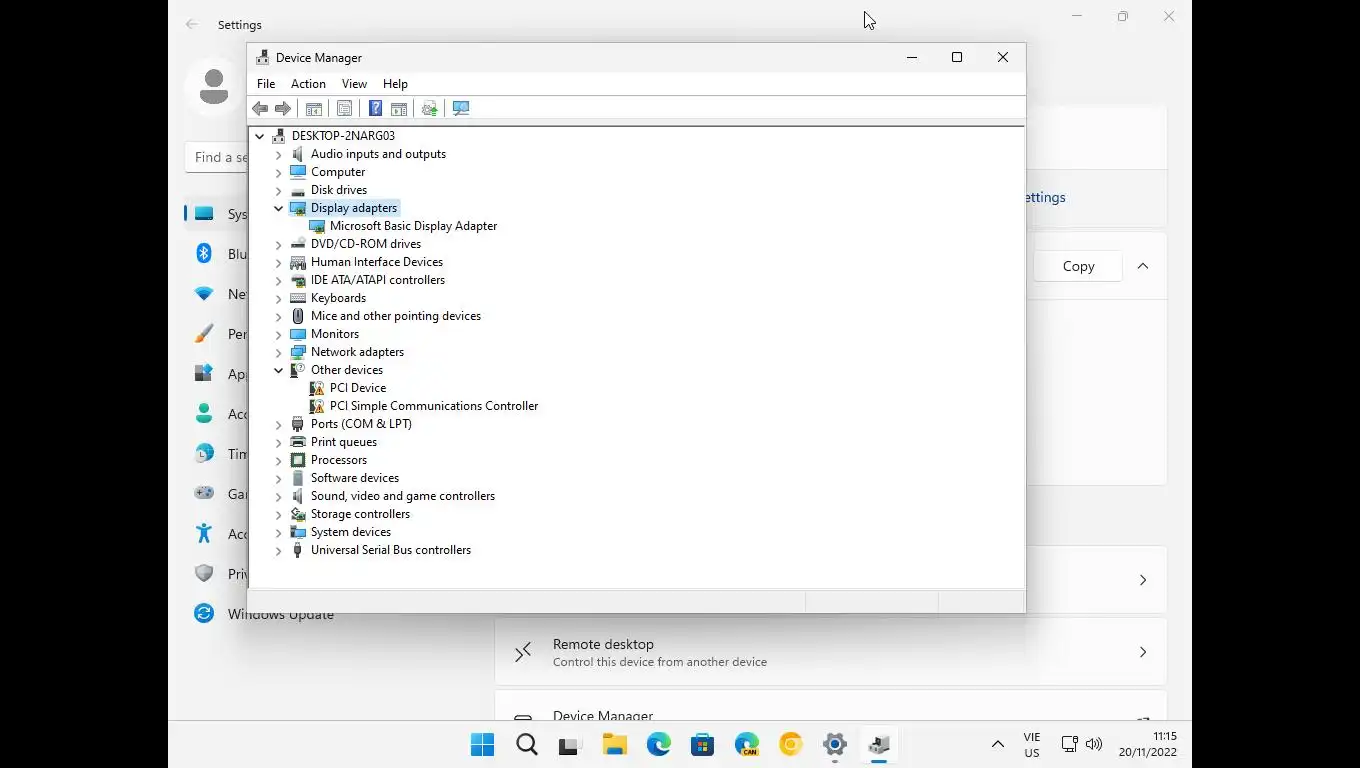Click the network icon in system tray
Viewport: 1360px width, 768px height.
tap(1069, 744)
